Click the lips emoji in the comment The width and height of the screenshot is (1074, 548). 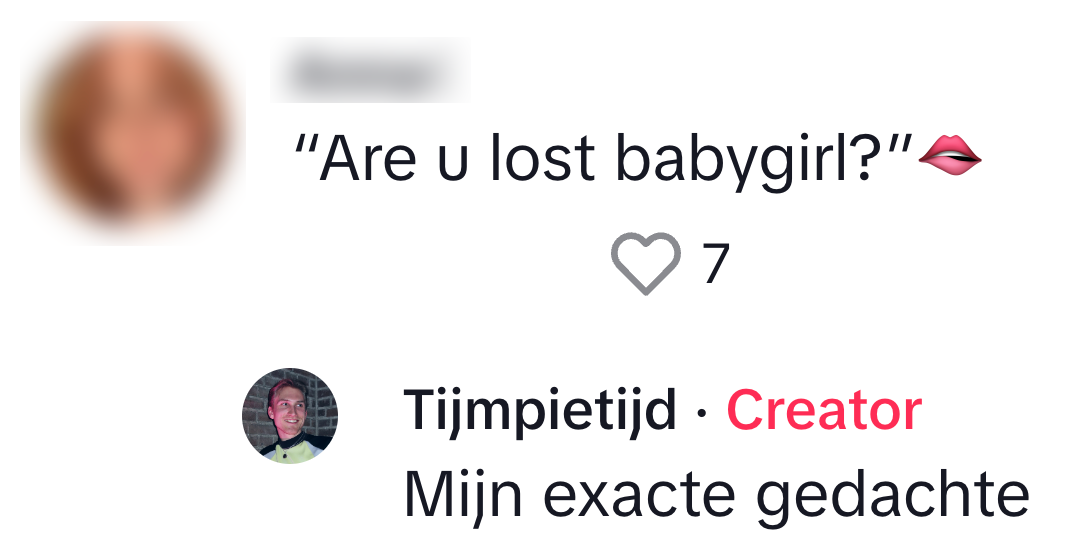coord(949,158)
